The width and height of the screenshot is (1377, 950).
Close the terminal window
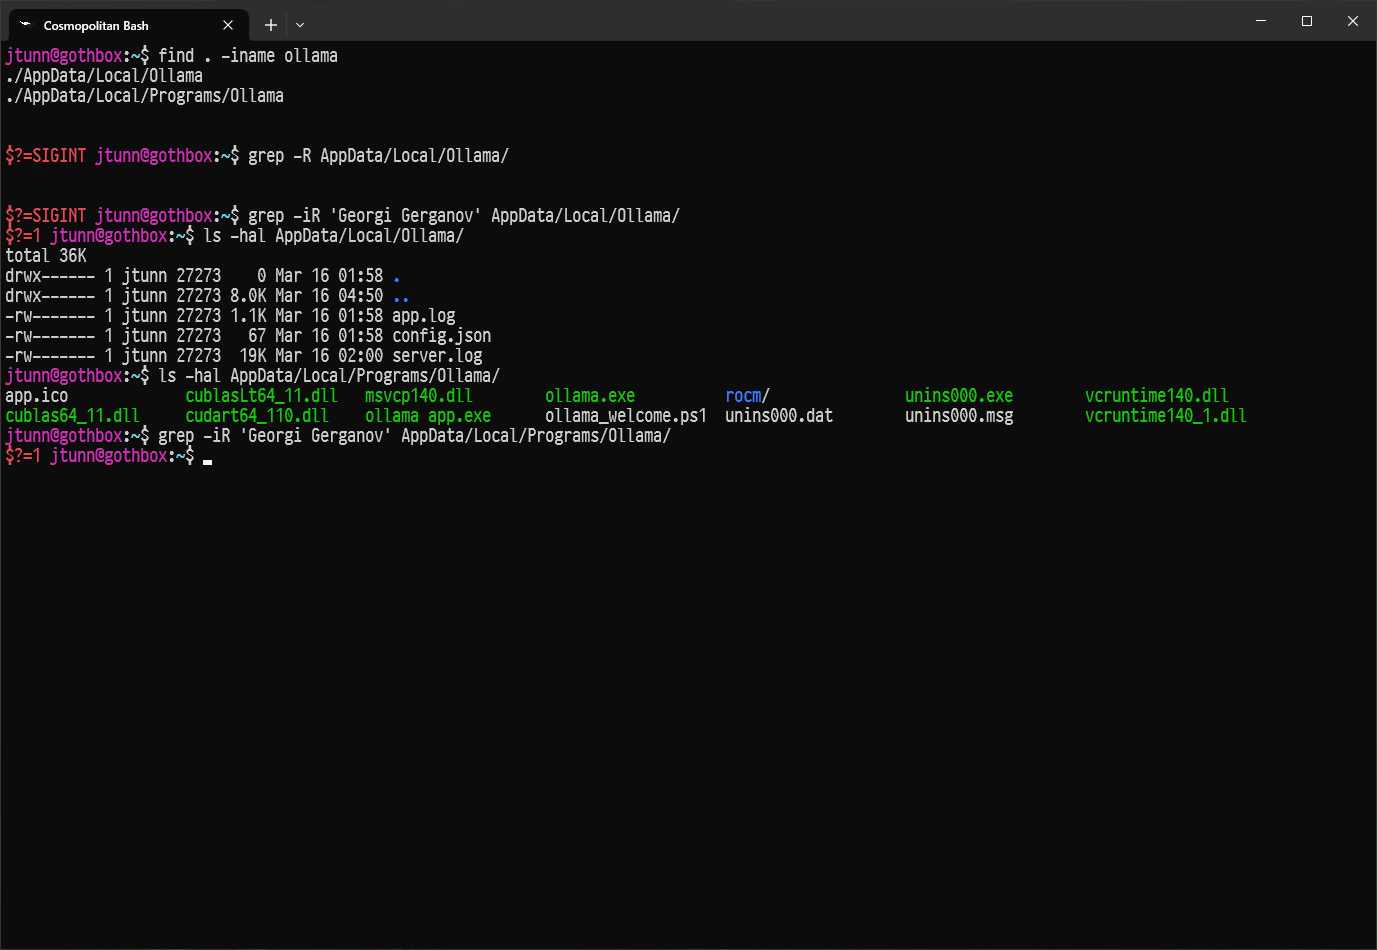(1352, 21)
